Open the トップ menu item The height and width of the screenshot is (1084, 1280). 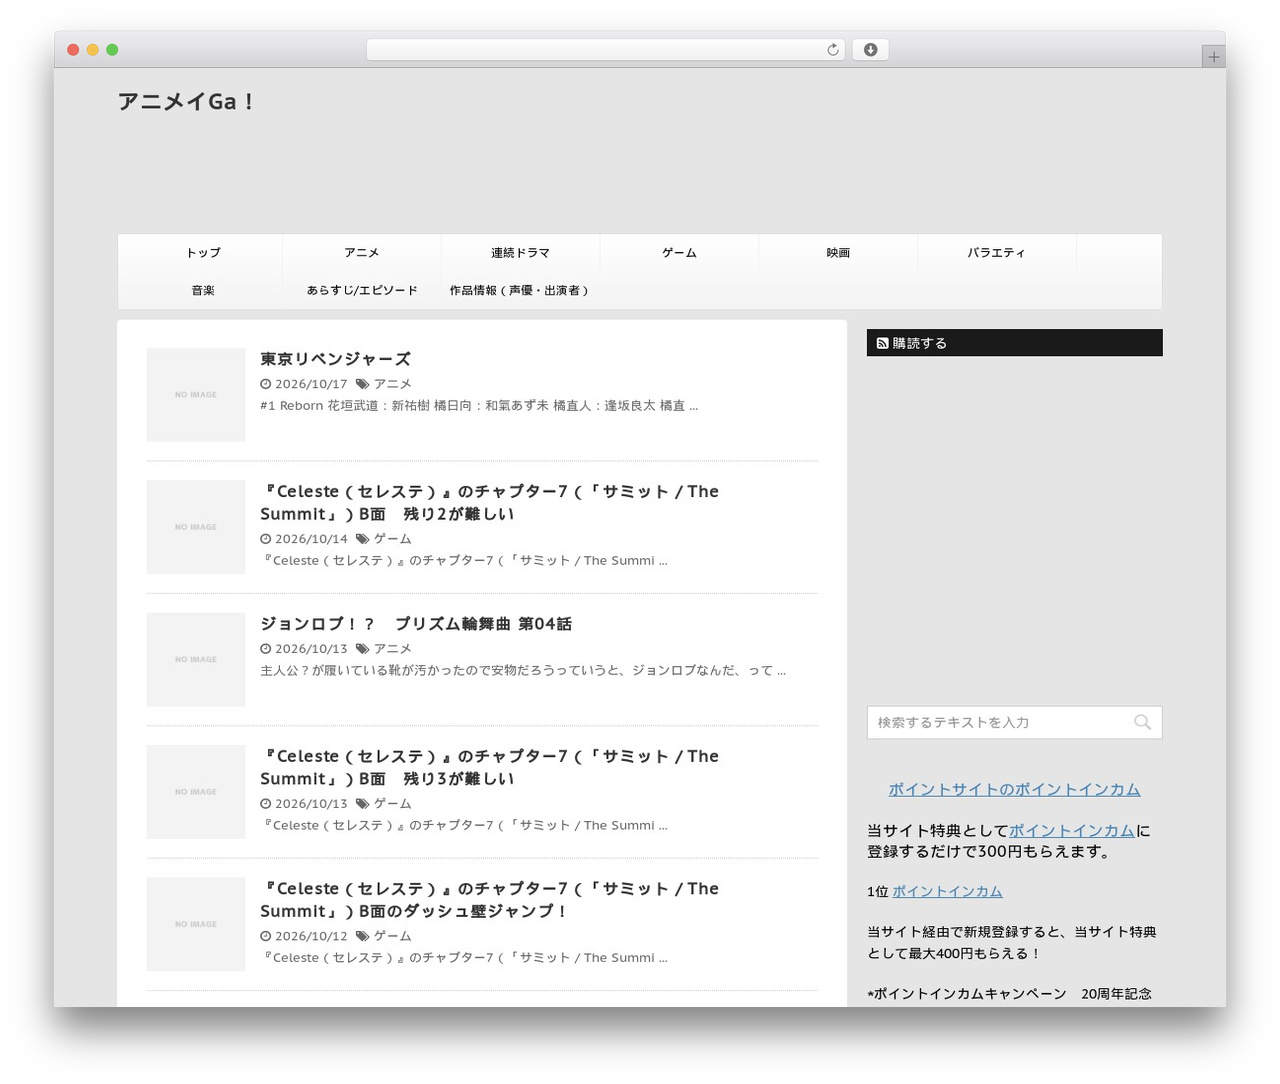point(203,253)
